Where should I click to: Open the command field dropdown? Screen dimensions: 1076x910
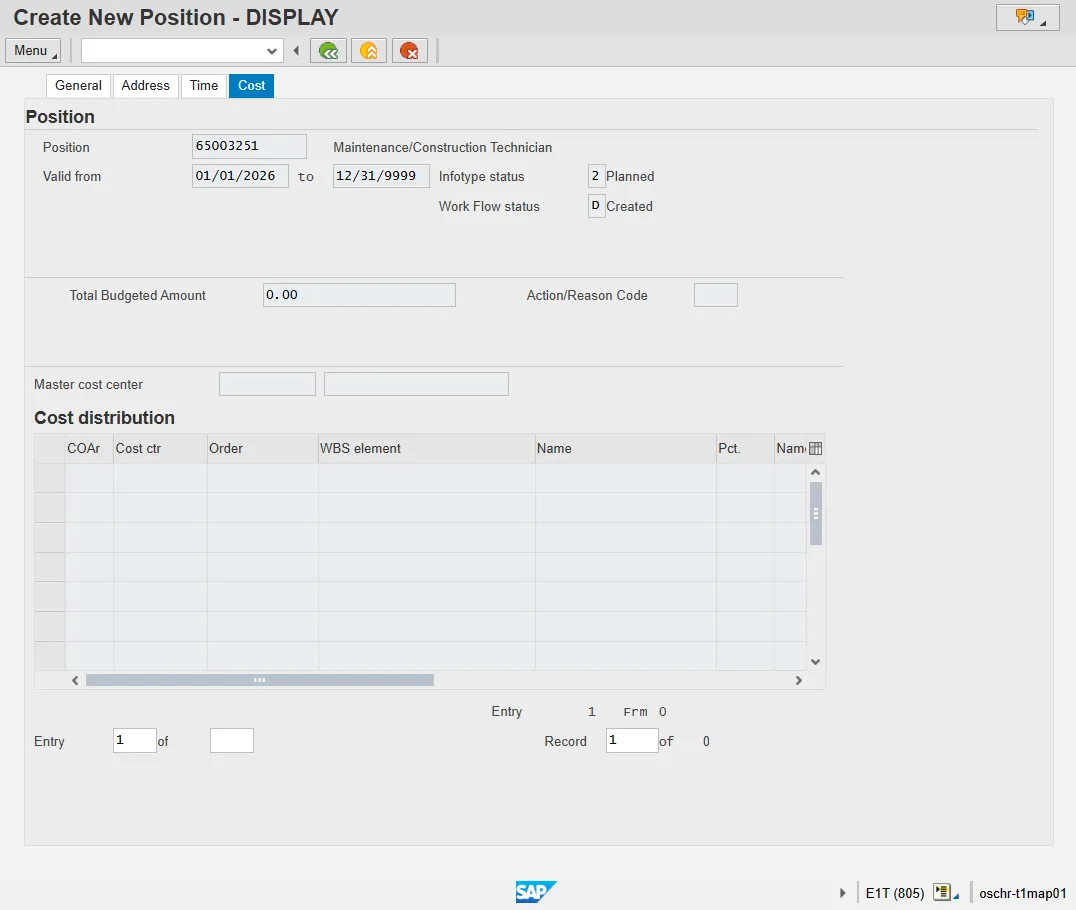pos(272,51)
